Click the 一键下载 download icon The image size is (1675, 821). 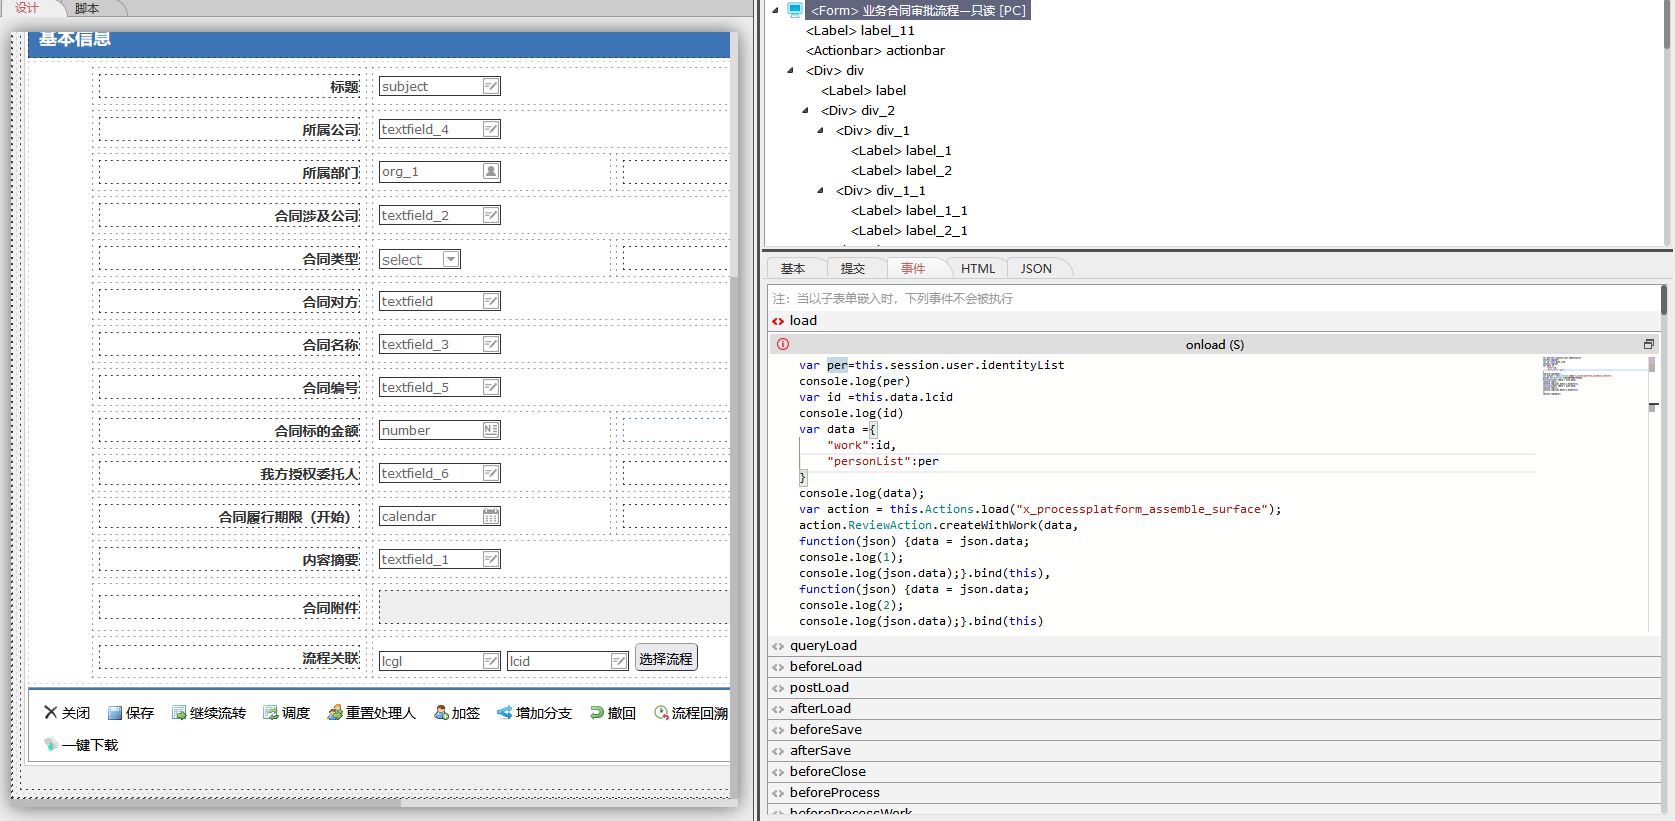[51, 745]
